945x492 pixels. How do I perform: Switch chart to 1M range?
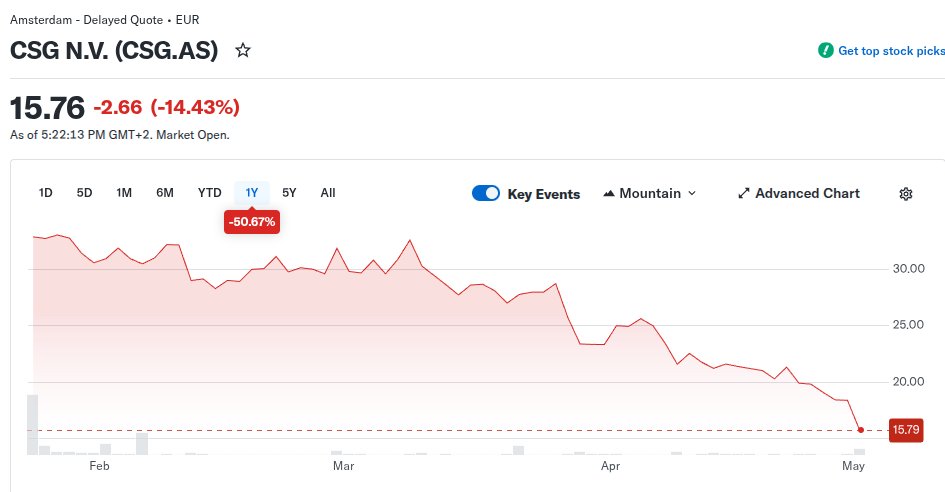[124, 193]
